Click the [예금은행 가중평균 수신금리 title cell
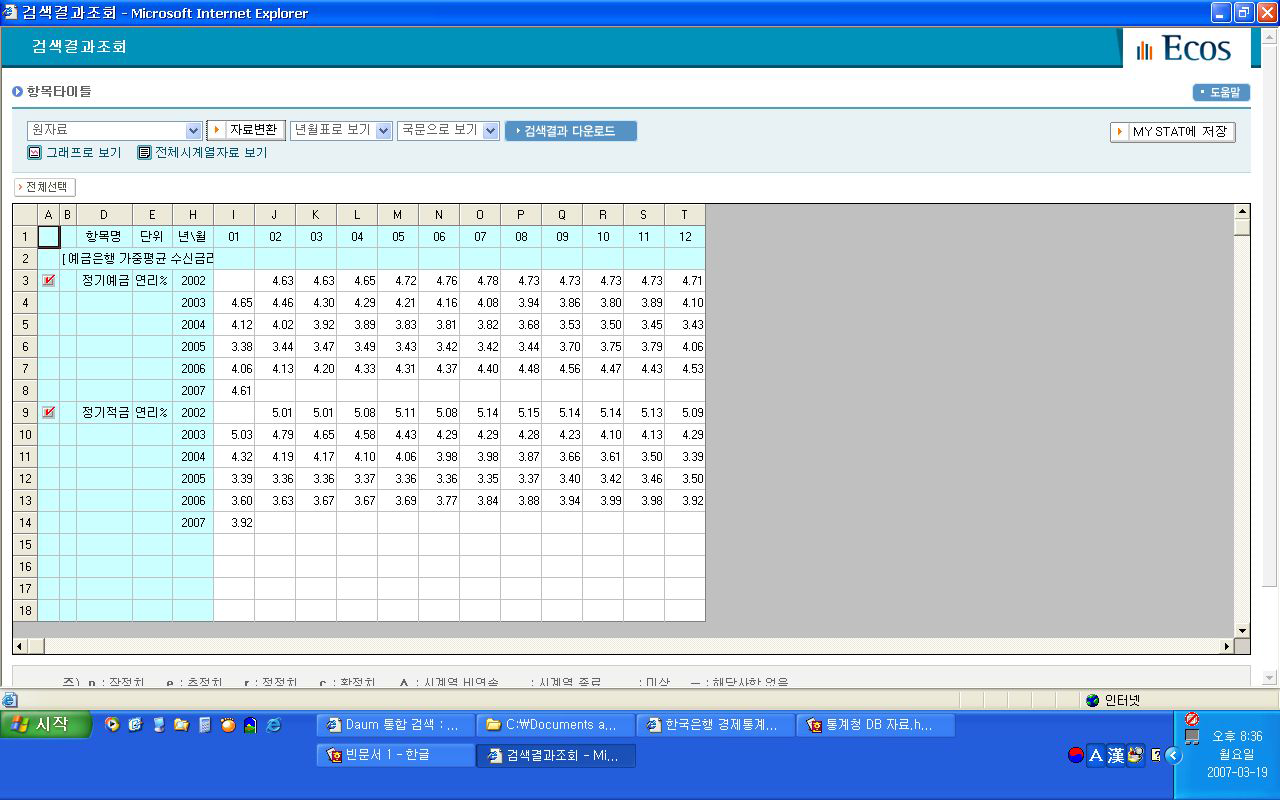 [x=138, y=259]
